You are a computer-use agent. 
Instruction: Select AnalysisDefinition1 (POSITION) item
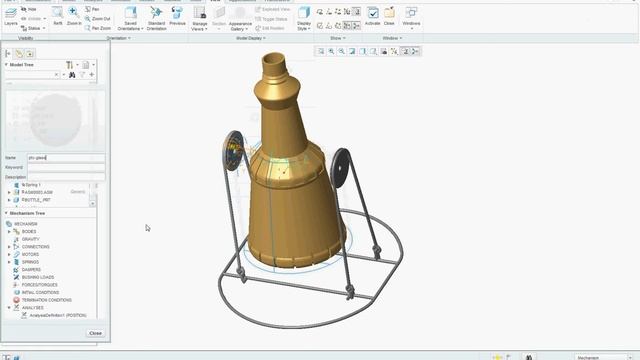coord(58,316)
